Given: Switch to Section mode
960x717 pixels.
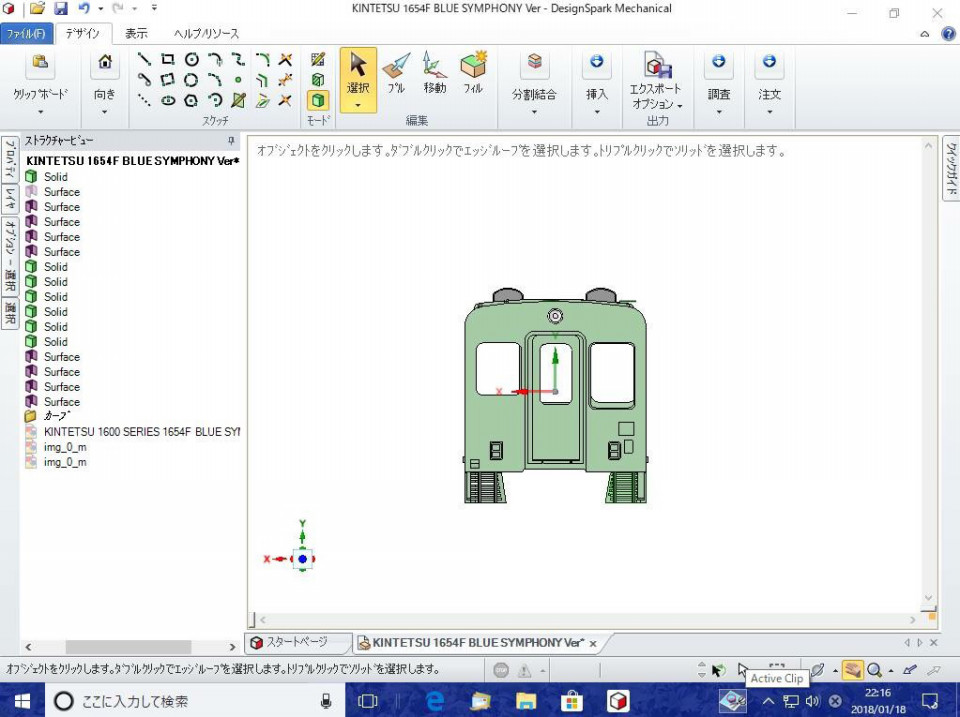Looking at the screenshot, I should tap(318, 80).
